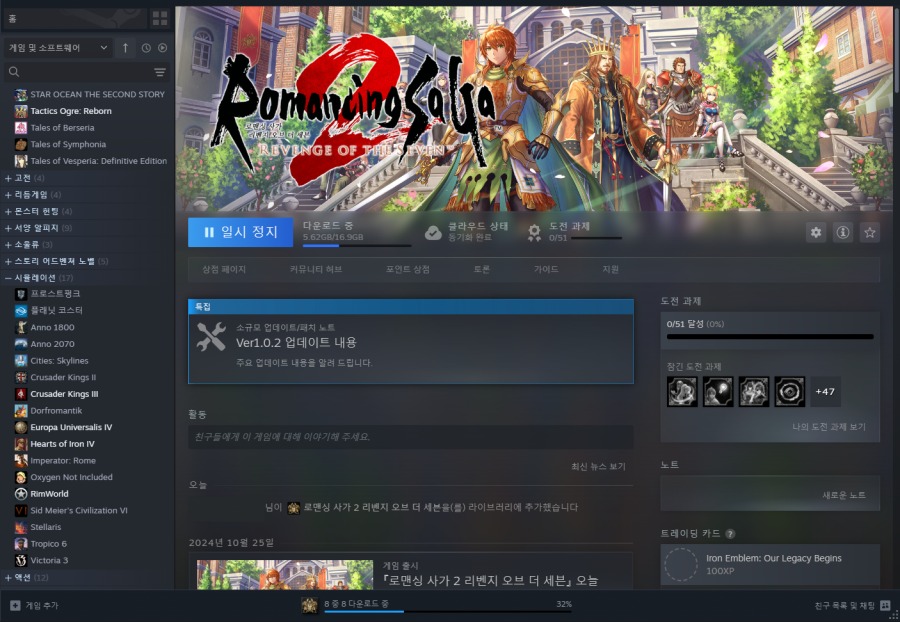Click the recent activity clock icon
The width and height of the screenshot is (900, 622).
click(146, 48)
